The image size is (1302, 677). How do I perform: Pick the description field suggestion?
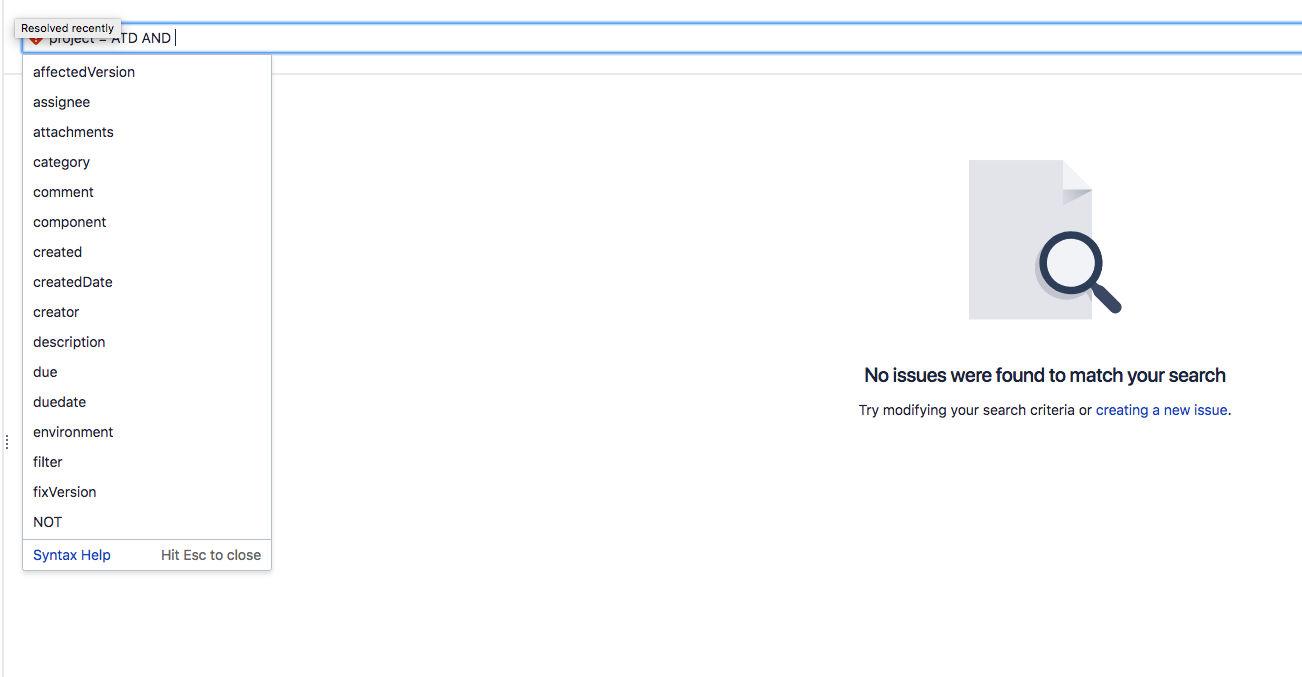pyautogui.click(x=147, y=342)
